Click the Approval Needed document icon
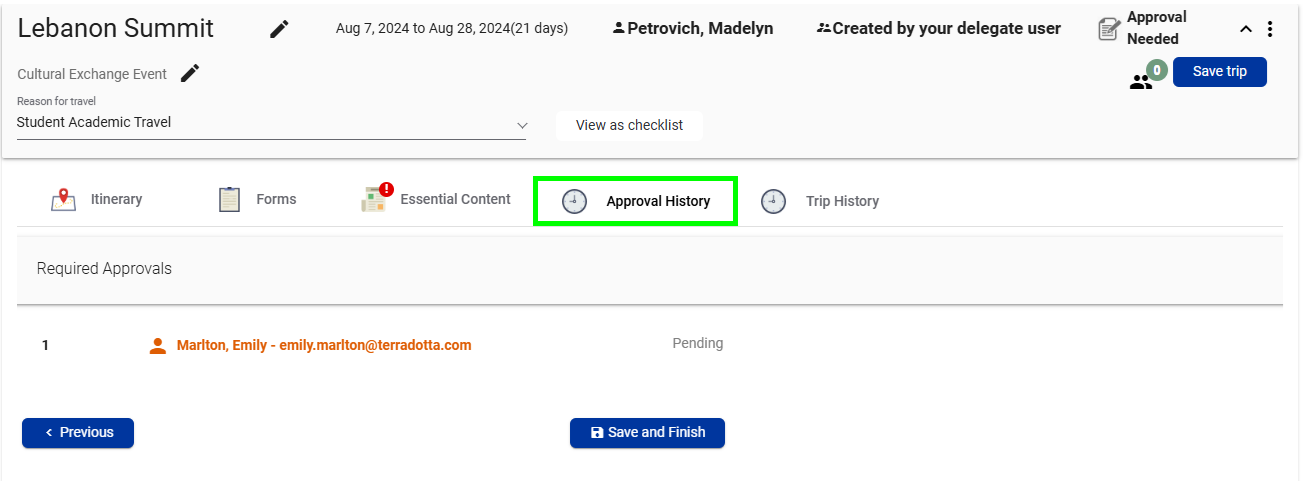Viewport: 1303px width, 481px height. [x=1108, y=29]
